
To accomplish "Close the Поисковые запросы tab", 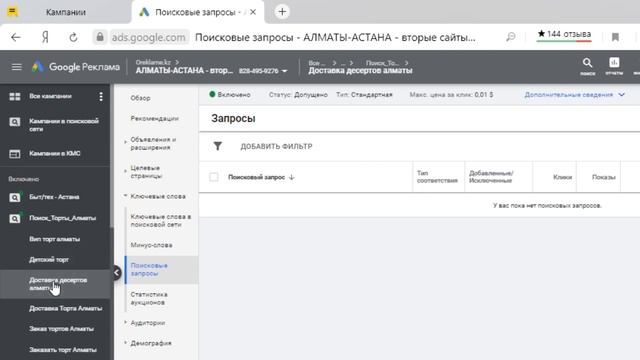I will pyautogui.click(x=253, y=12).
